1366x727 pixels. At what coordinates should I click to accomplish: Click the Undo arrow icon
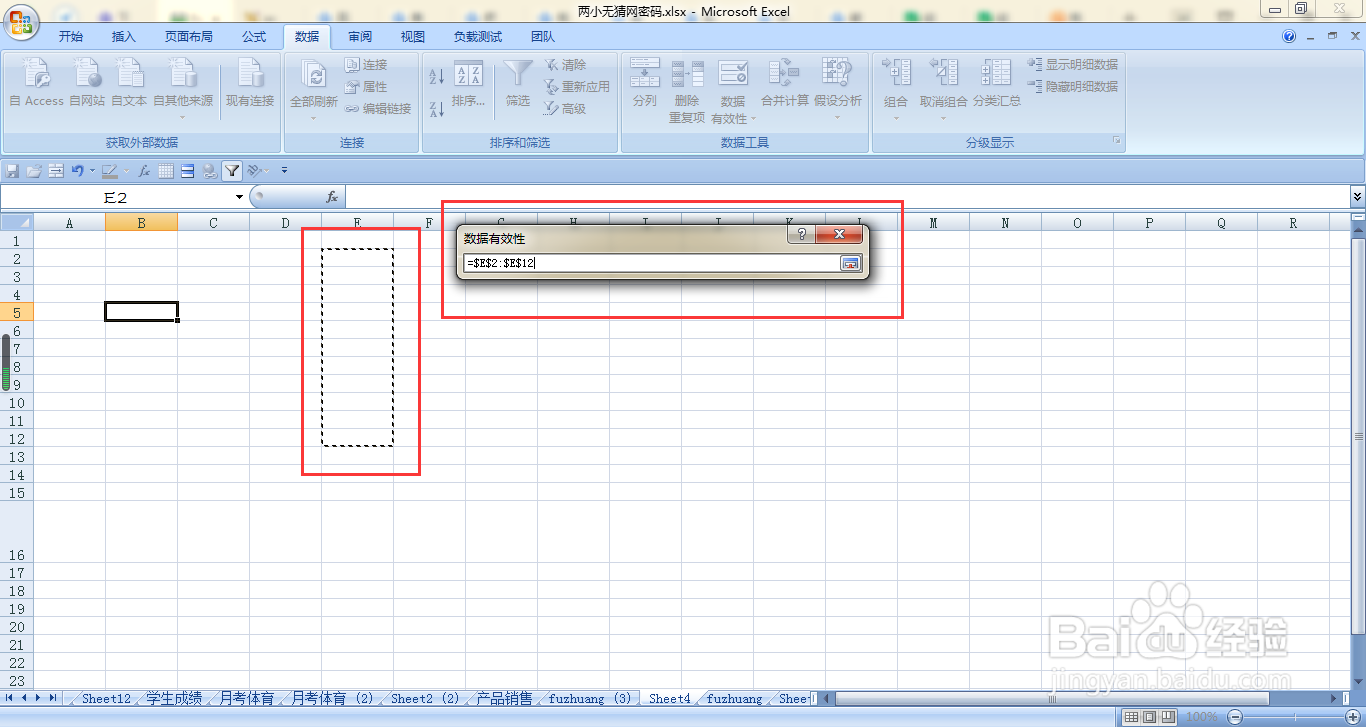pyautogui.click(x=77, y=171)
